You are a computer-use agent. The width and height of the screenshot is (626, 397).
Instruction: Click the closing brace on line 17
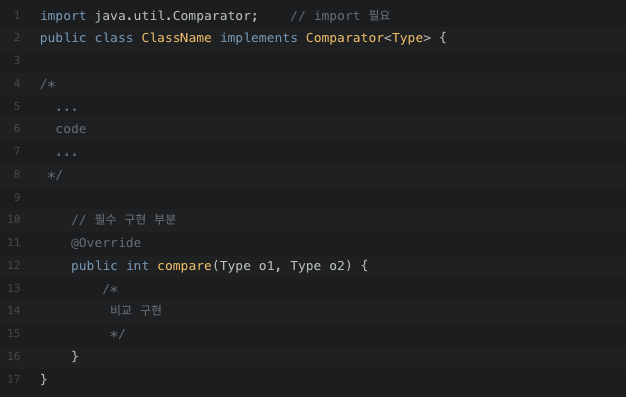click(44, 379)
